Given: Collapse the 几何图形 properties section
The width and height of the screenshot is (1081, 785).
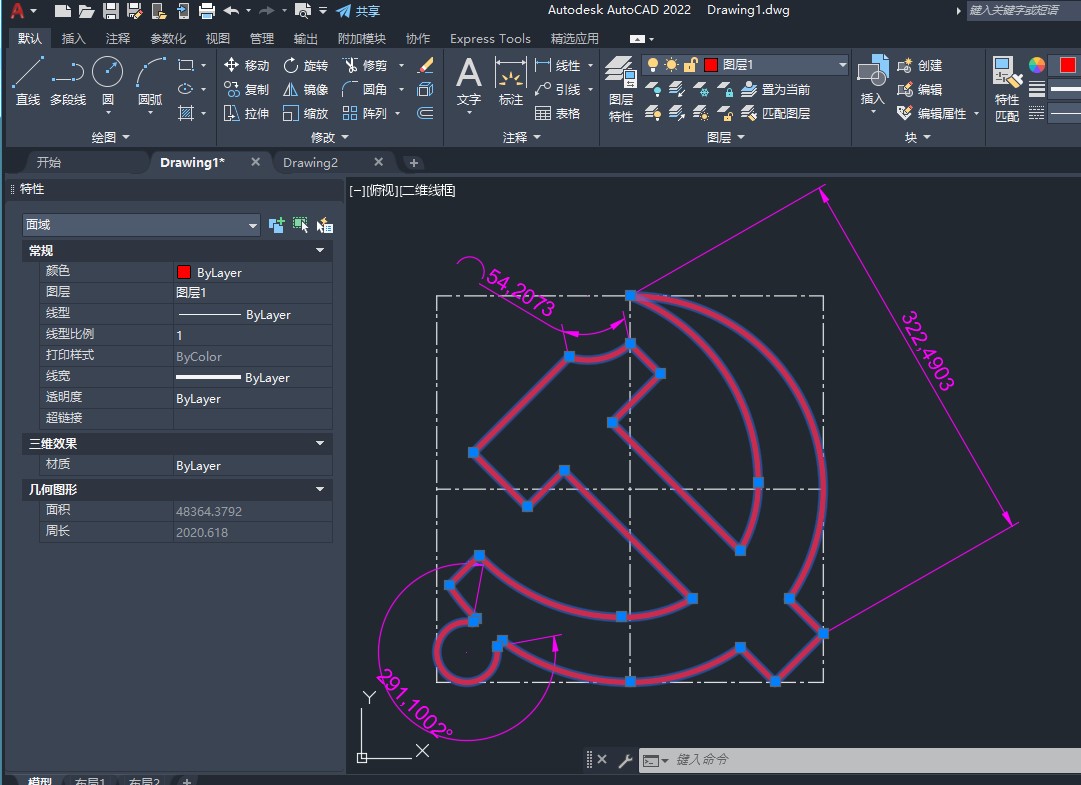Looking at the screenshot, I should tap(320, 489).
